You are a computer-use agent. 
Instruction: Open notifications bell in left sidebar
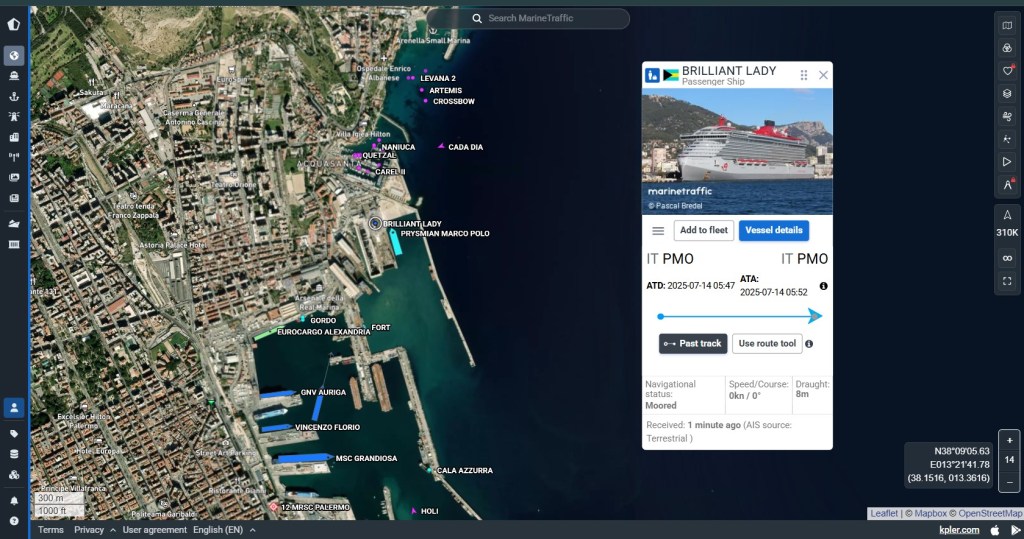(x=14, y=500)
